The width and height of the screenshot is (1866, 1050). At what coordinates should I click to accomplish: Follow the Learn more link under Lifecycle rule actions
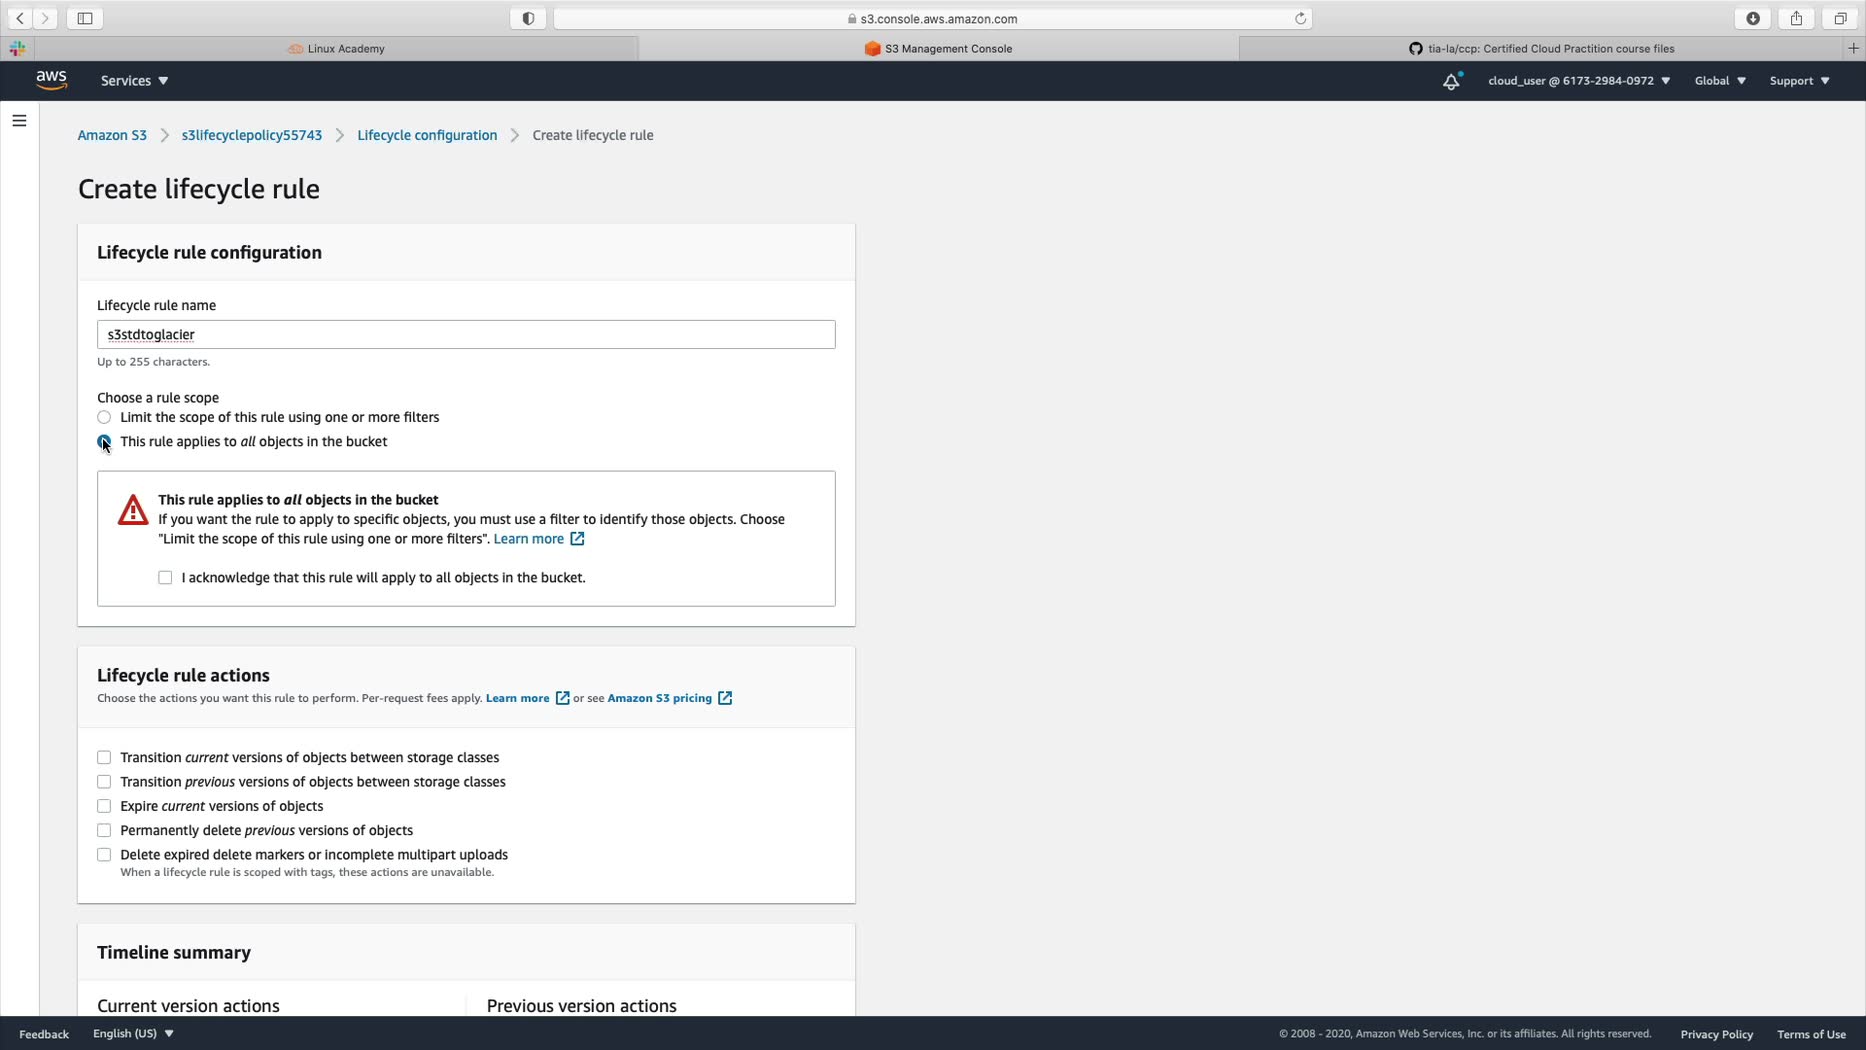click(517, 698)
